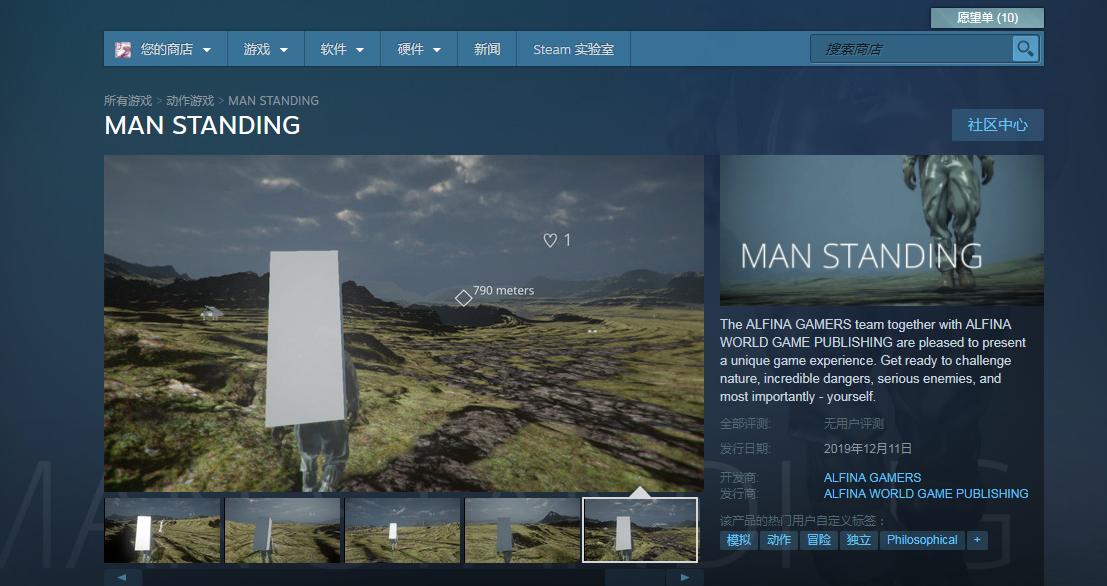Click the store avatar icon beside 您的商店
Screen dimensions: 1107x586
[x=123, y=49]
